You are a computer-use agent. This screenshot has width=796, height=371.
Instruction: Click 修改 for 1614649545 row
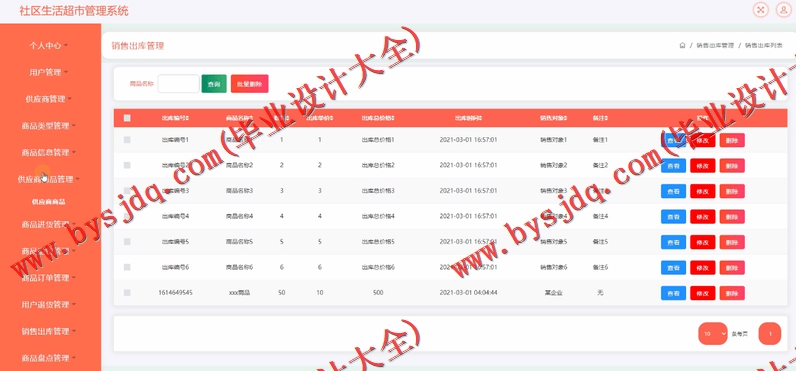[x=703, y=293]
